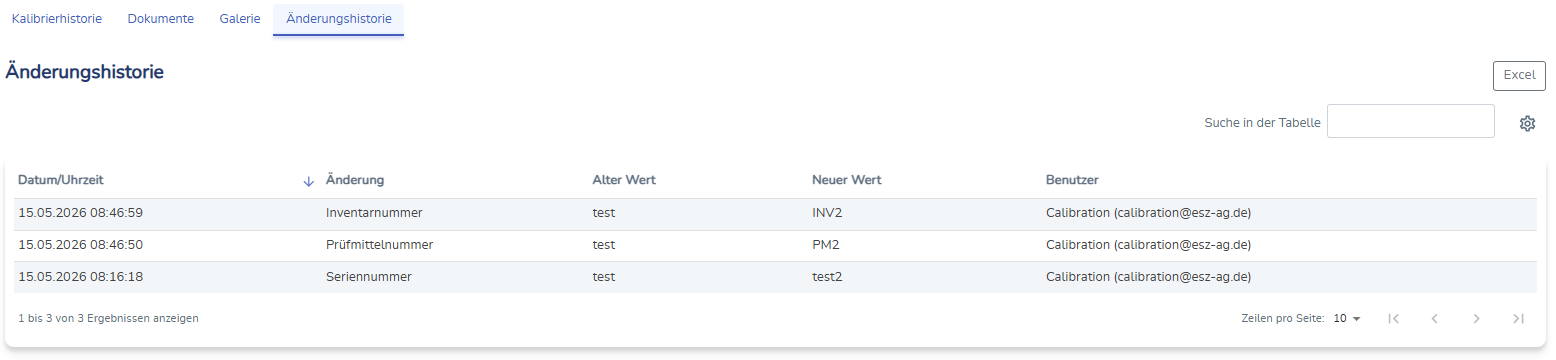Toggle the sort arrow on Datum/Uhrzeit
This screenshot has width=1556, height=360.
[308, 181]
